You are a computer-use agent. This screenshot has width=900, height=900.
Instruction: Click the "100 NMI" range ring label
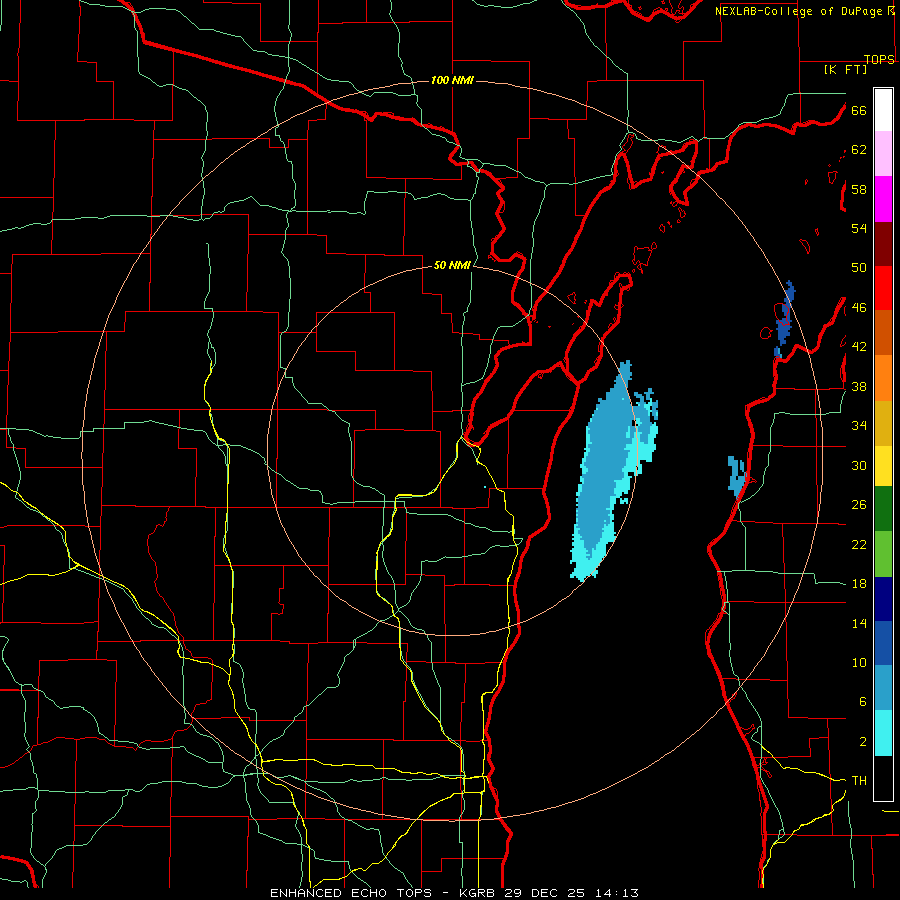click(x=452, y=80)
